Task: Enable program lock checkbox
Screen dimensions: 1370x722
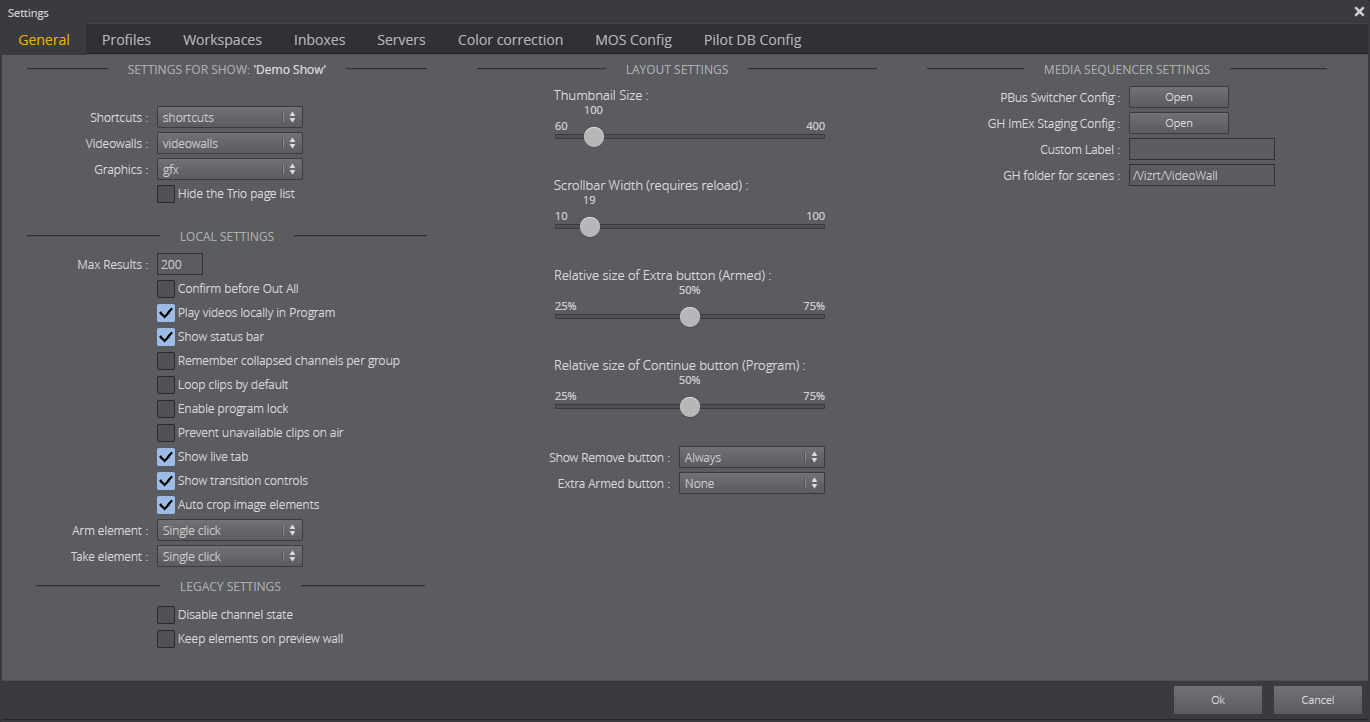Action: tap(166, 409)
